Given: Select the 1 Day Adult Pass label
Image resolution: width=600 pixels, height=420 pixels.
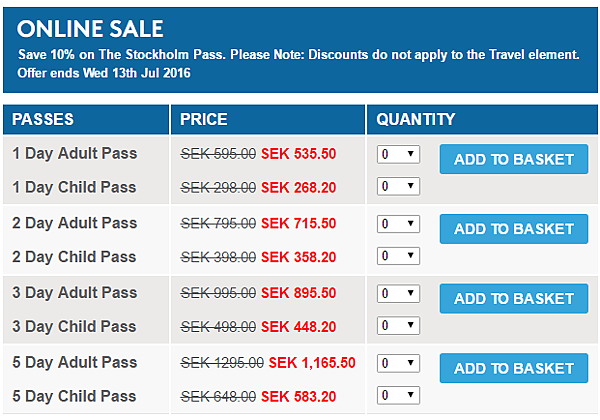Looking at the screenshot, I should 74,153.
